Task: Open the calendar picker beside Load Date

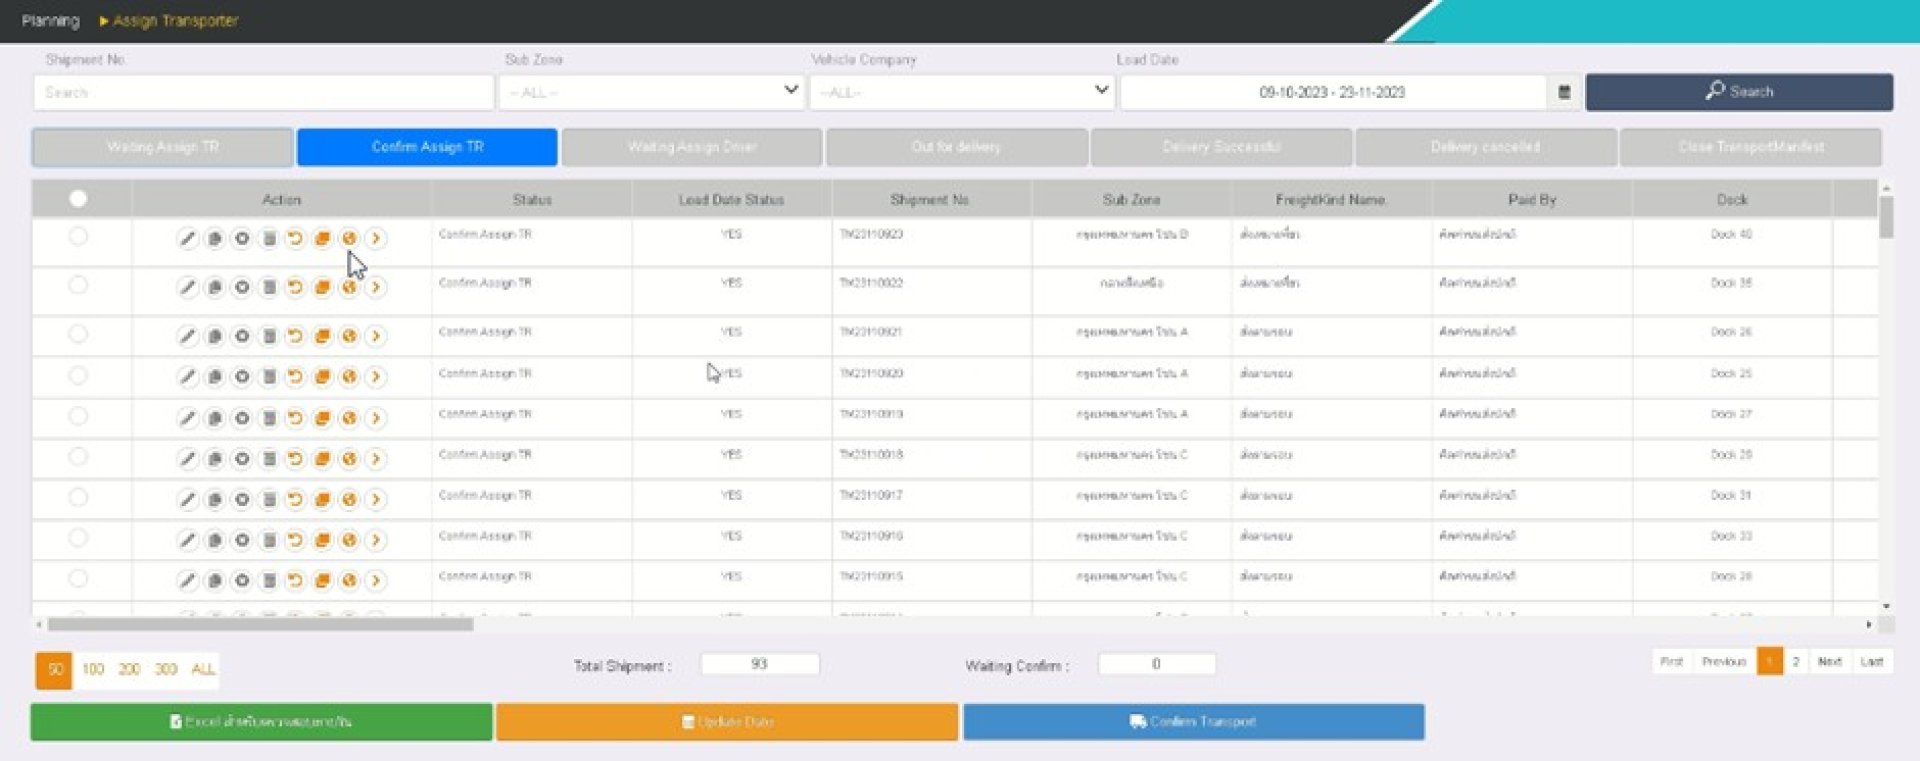Action: click(1564, 92)
